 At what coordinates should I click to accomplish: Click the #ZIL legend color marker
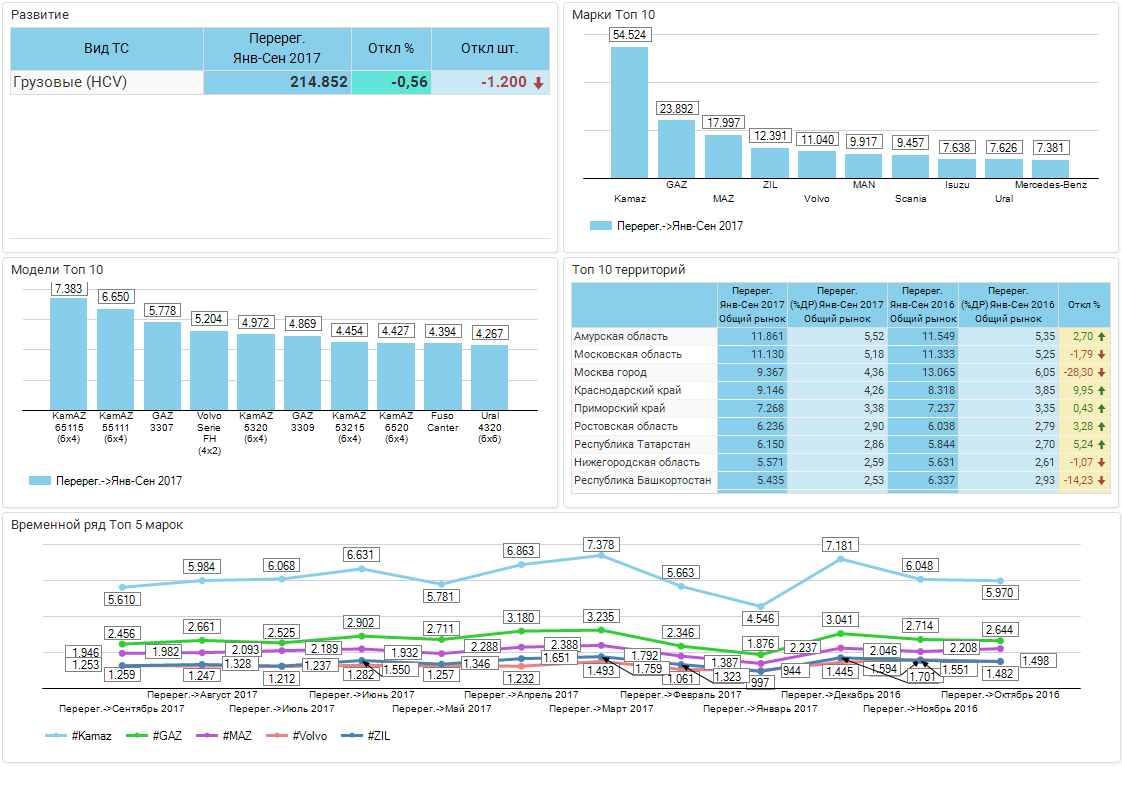click(x=352, y=736)
